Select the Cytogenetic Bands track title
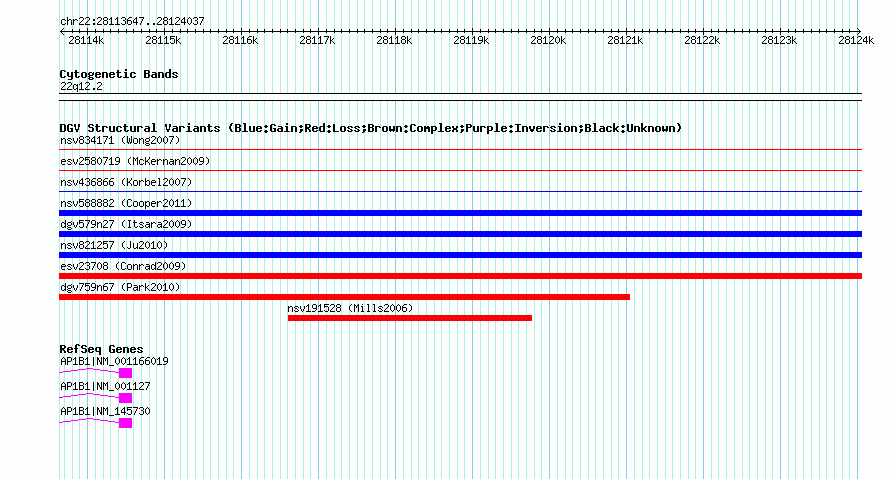 pos(119,74)
